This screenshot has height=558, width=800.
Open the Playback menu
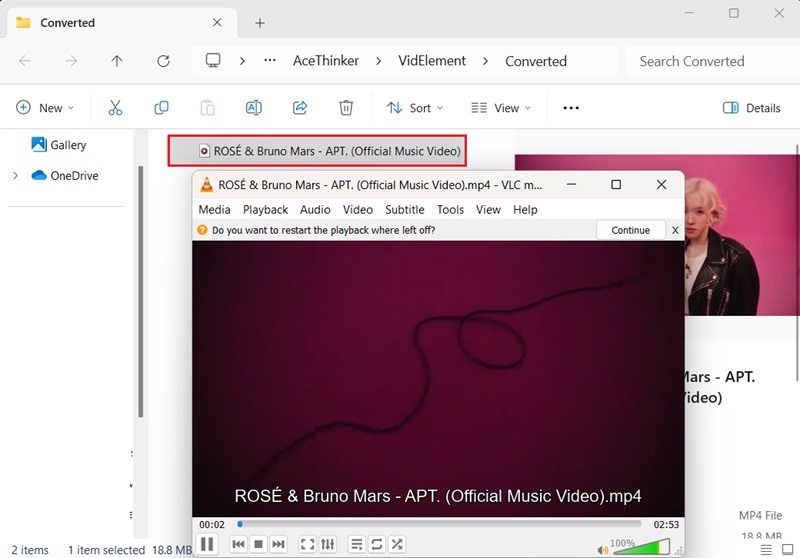pos(265,210)
